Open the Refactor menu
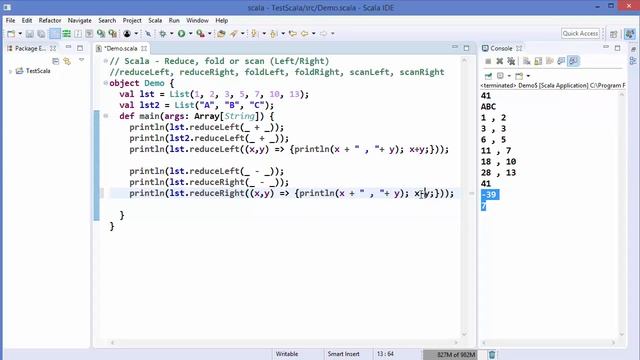 coord(50,20)
